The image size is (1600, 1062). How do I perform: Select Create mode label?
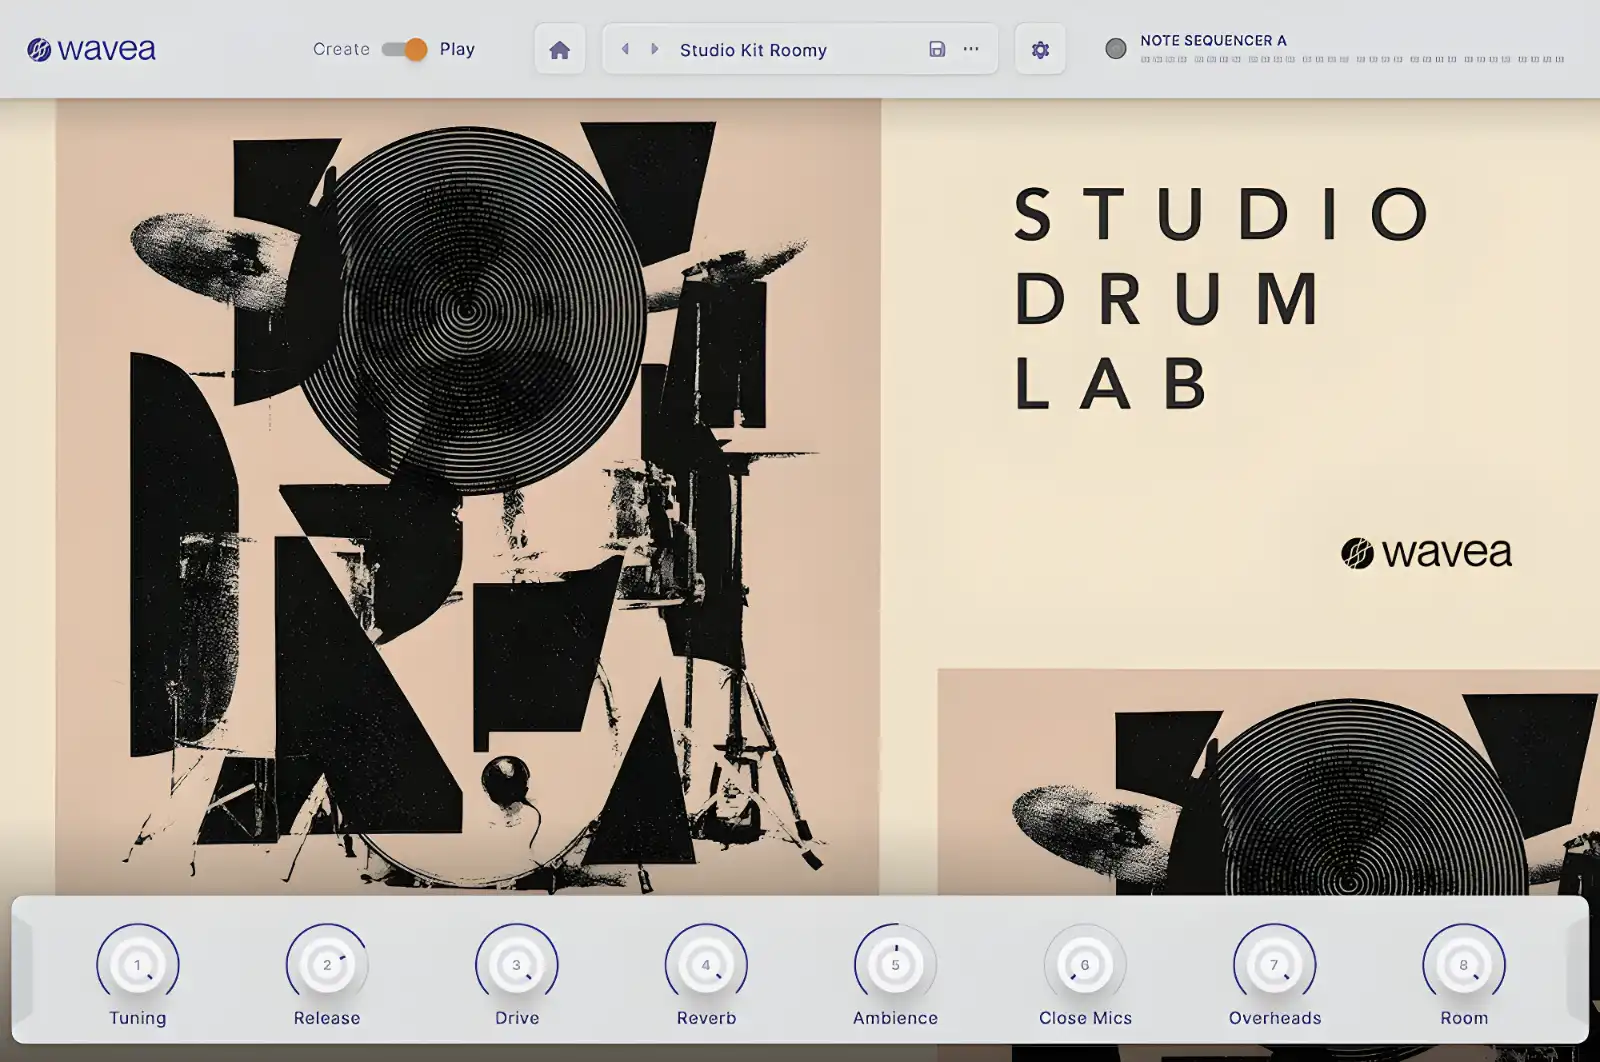tap(341, 49)
